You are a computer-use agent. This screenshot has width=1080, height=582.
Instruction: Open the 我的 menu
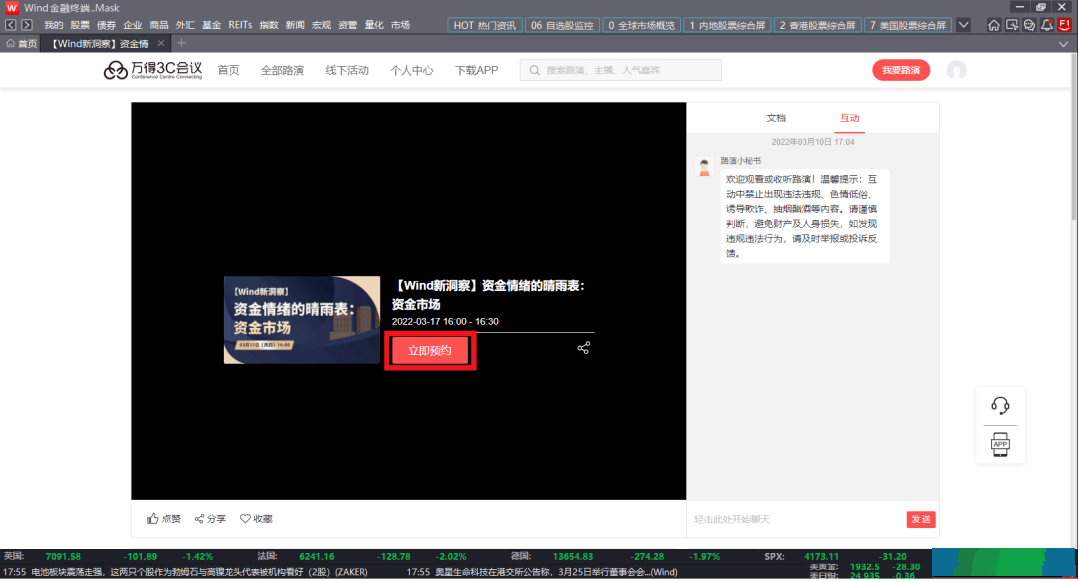[53, 25]
